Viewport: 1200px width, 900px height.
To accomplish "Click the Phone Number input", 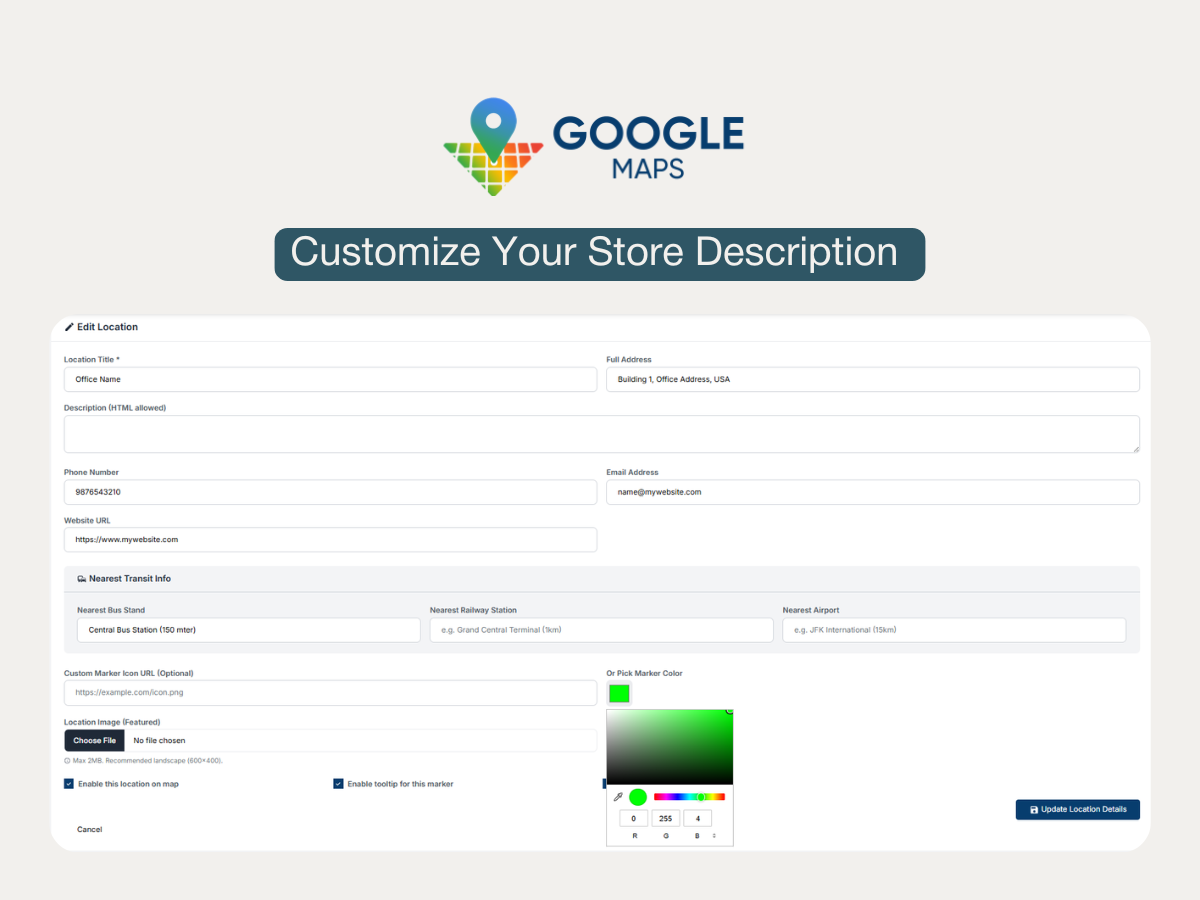I will [330, 492].
